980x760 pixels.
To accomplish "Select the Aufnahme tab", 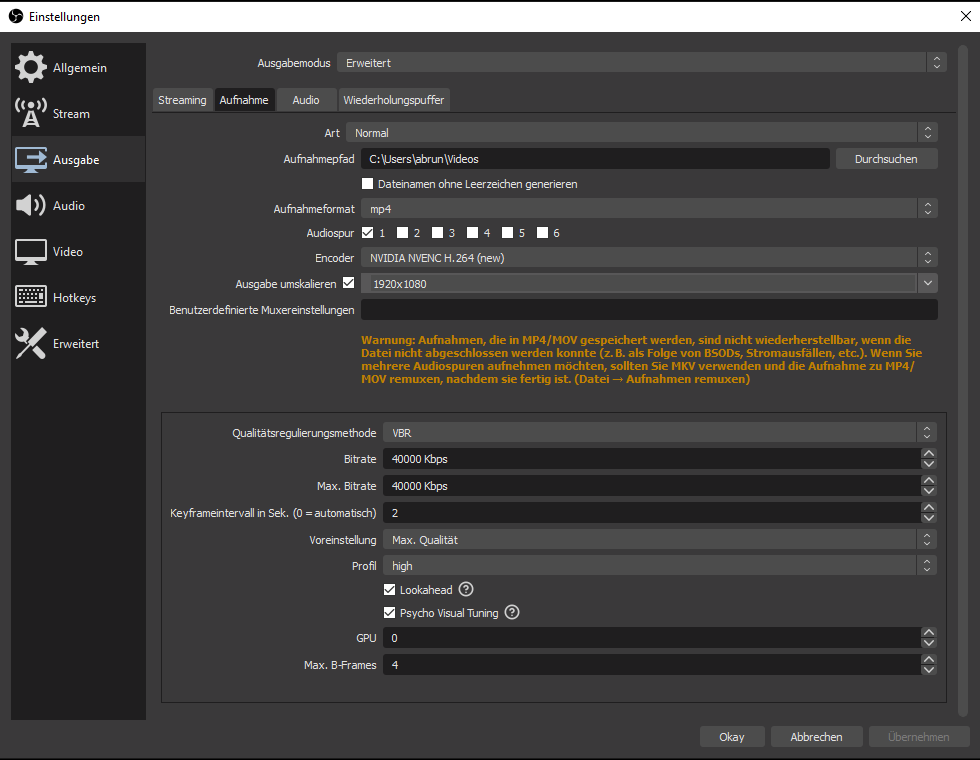I will pos(244,100).
